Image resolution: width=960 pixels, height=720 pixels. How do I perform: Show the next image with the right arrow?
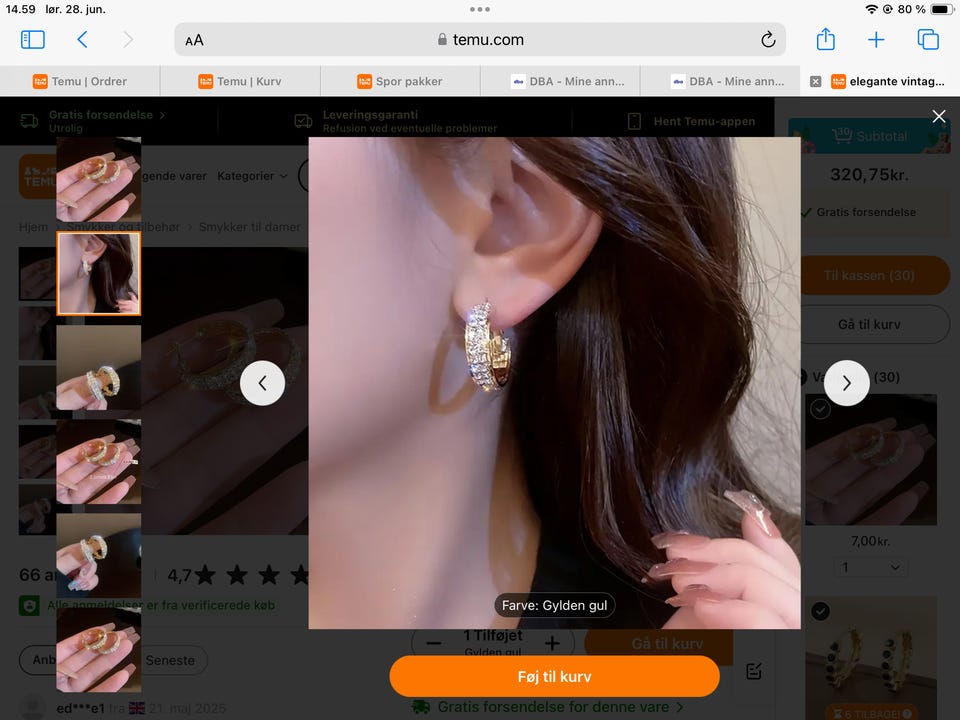(x=846, y=383)
